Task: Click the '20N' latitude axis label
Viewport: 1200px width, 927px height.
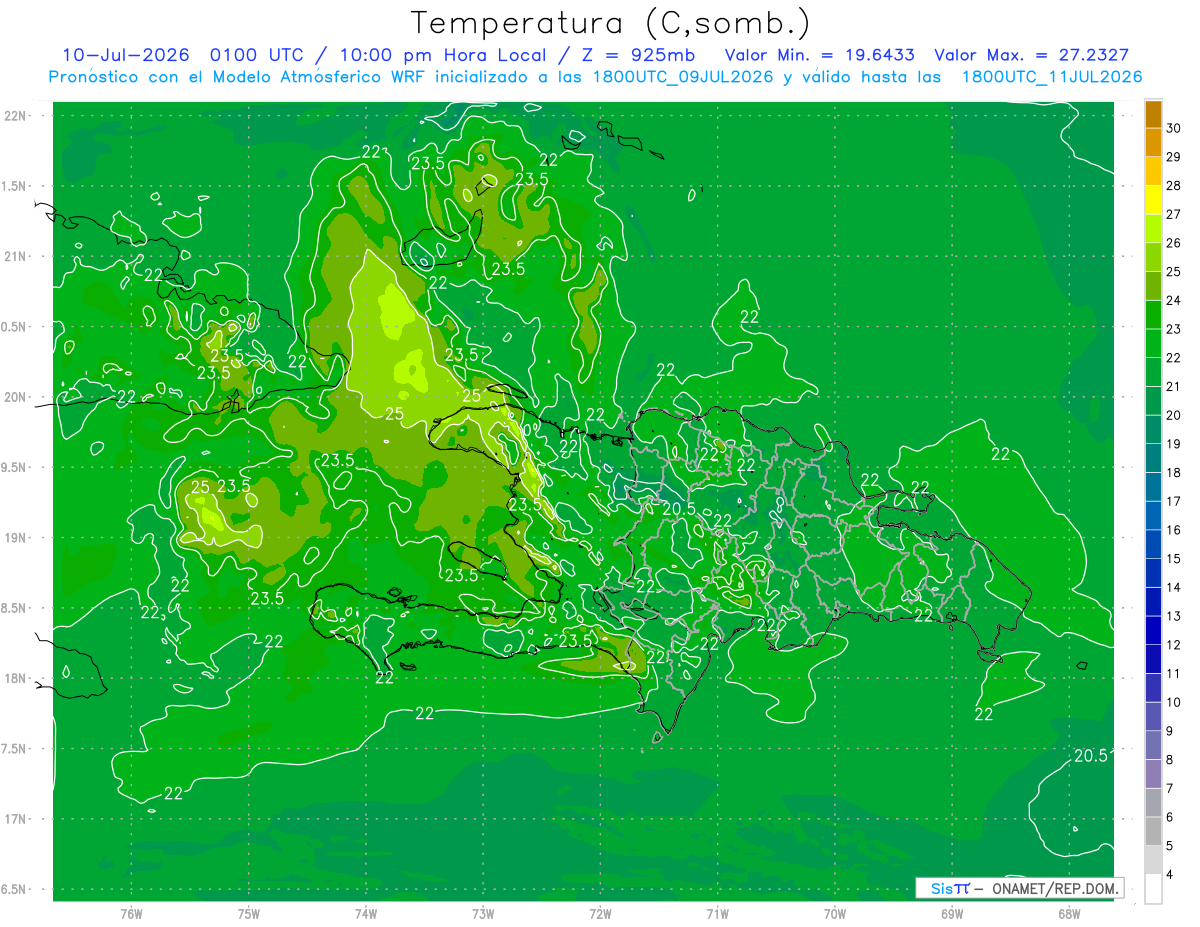Action: (x=16, y=397)
